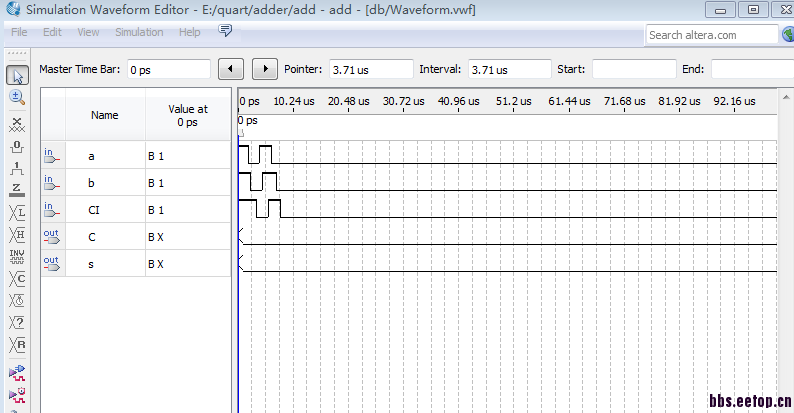Move time bar to next transition
794x413 pixels.
click(x=265, y=69)
